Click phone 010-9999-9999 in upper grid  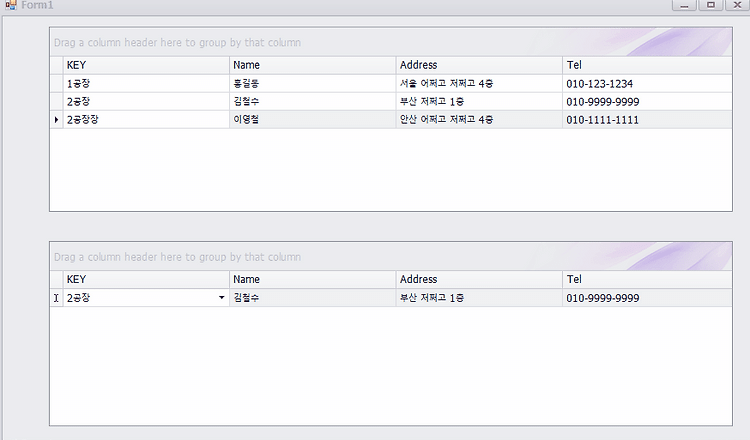[647, 102]
